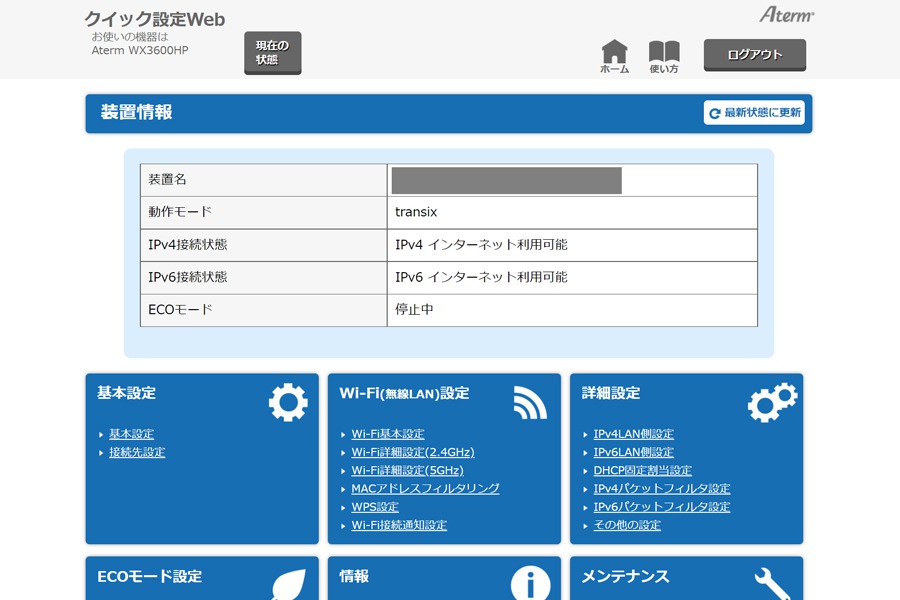Click the ログアウト button
Image resolution: width=900 pixels, height=600 pixels.
pos(755,55)
